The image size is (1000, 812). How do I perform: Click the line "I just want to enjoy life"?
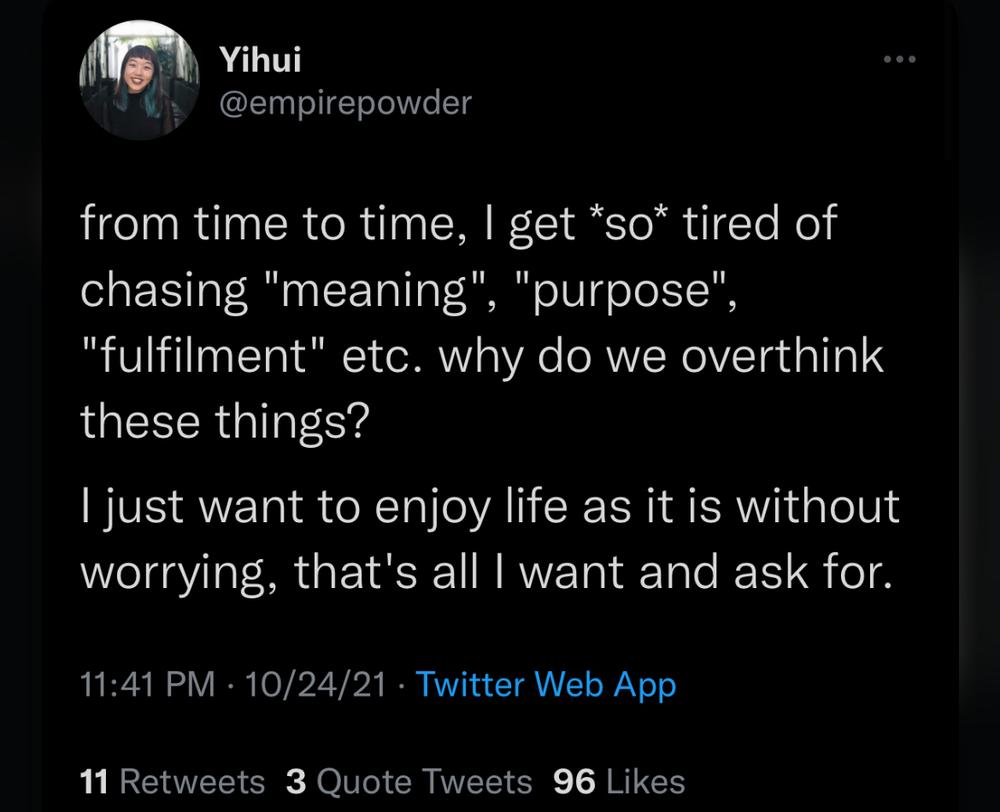coord(324,508)
